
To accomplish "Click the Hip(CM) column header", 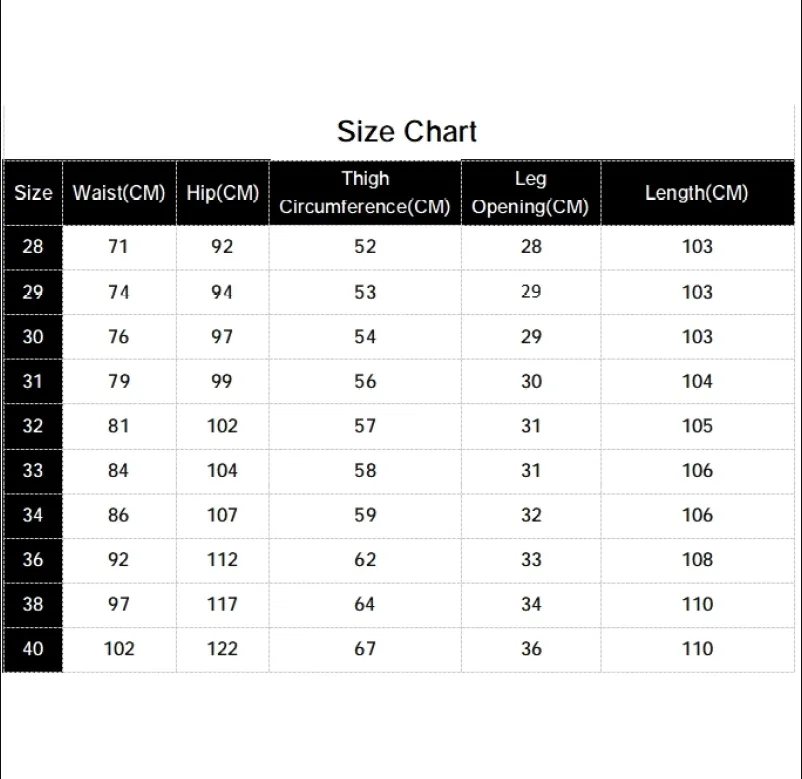I will click(x=222, y=193).
